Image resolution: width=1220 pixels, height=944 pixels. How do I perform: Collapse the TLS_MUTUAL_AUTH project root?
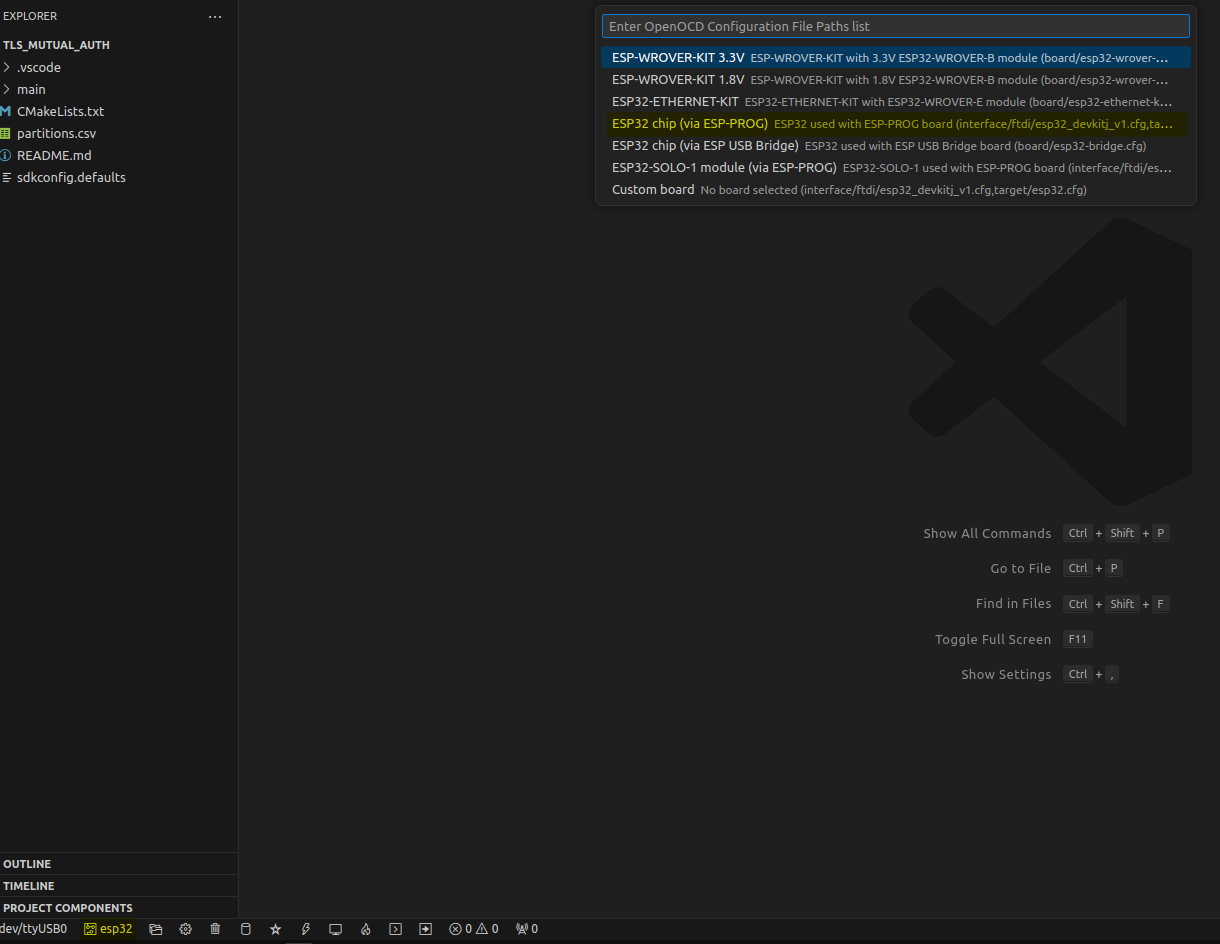[119, 45]
